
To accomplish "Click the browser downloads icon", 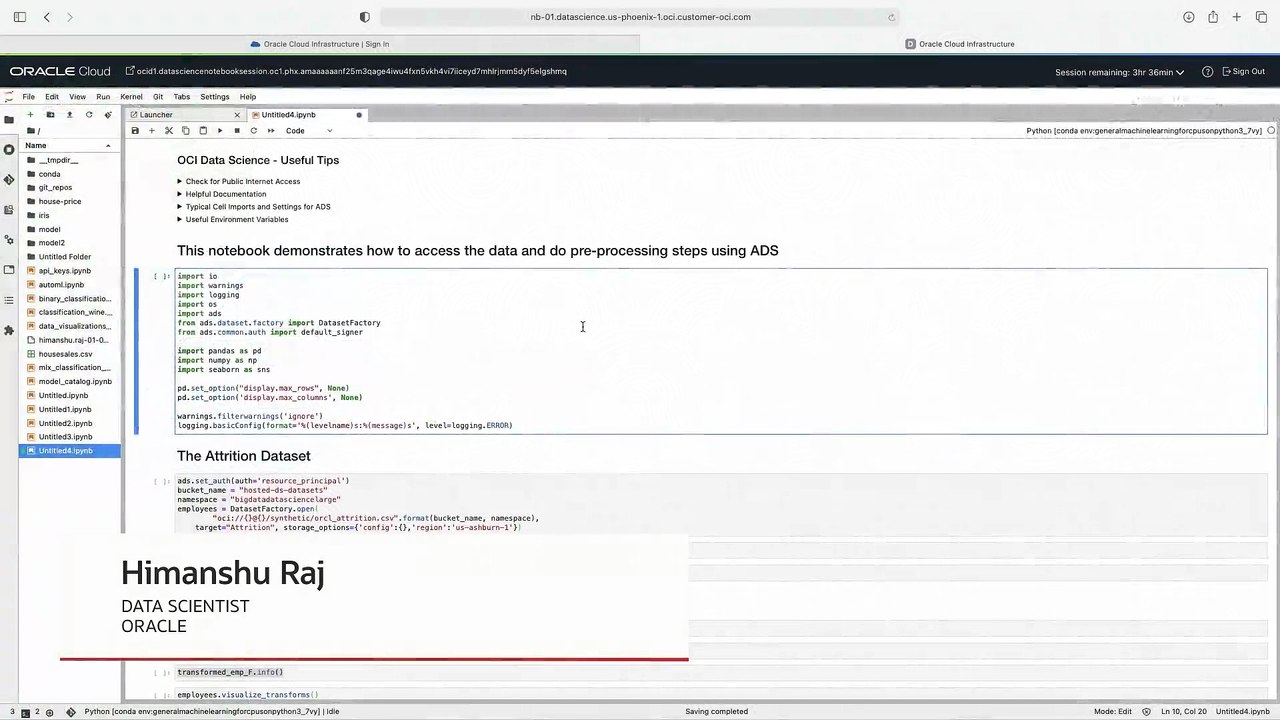I will pyautogui.click(x=1188, y=17).
